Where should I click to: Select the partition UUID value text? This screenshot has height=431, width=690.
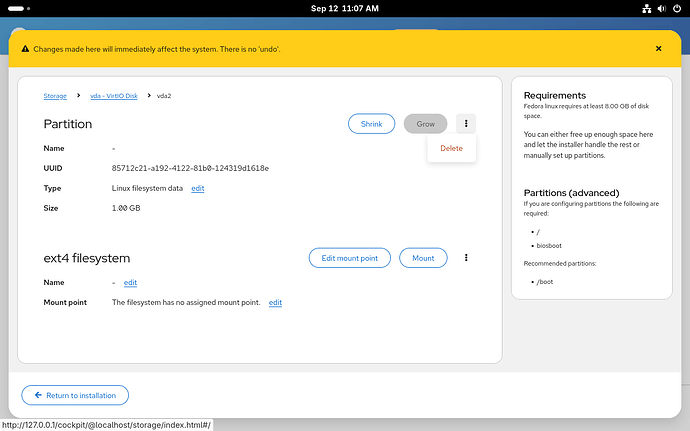[x=190, y=168]
